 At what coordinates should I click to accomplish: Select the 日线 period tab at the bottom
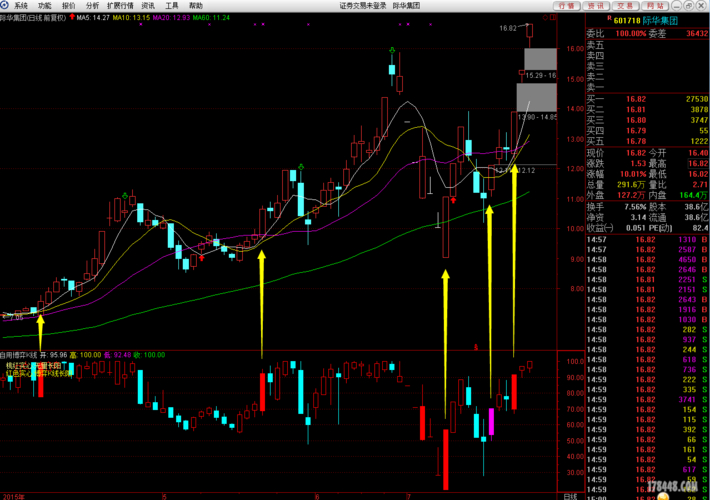[x=571, y=496]
